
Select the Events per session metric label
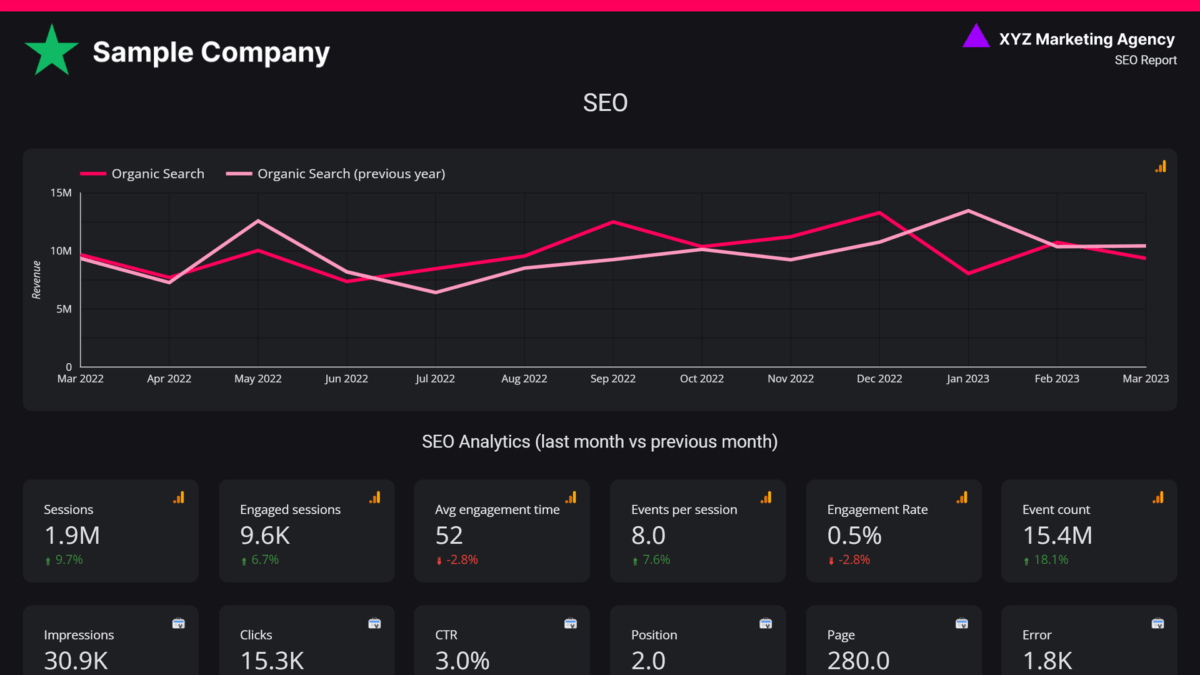[x=684, y=510]
